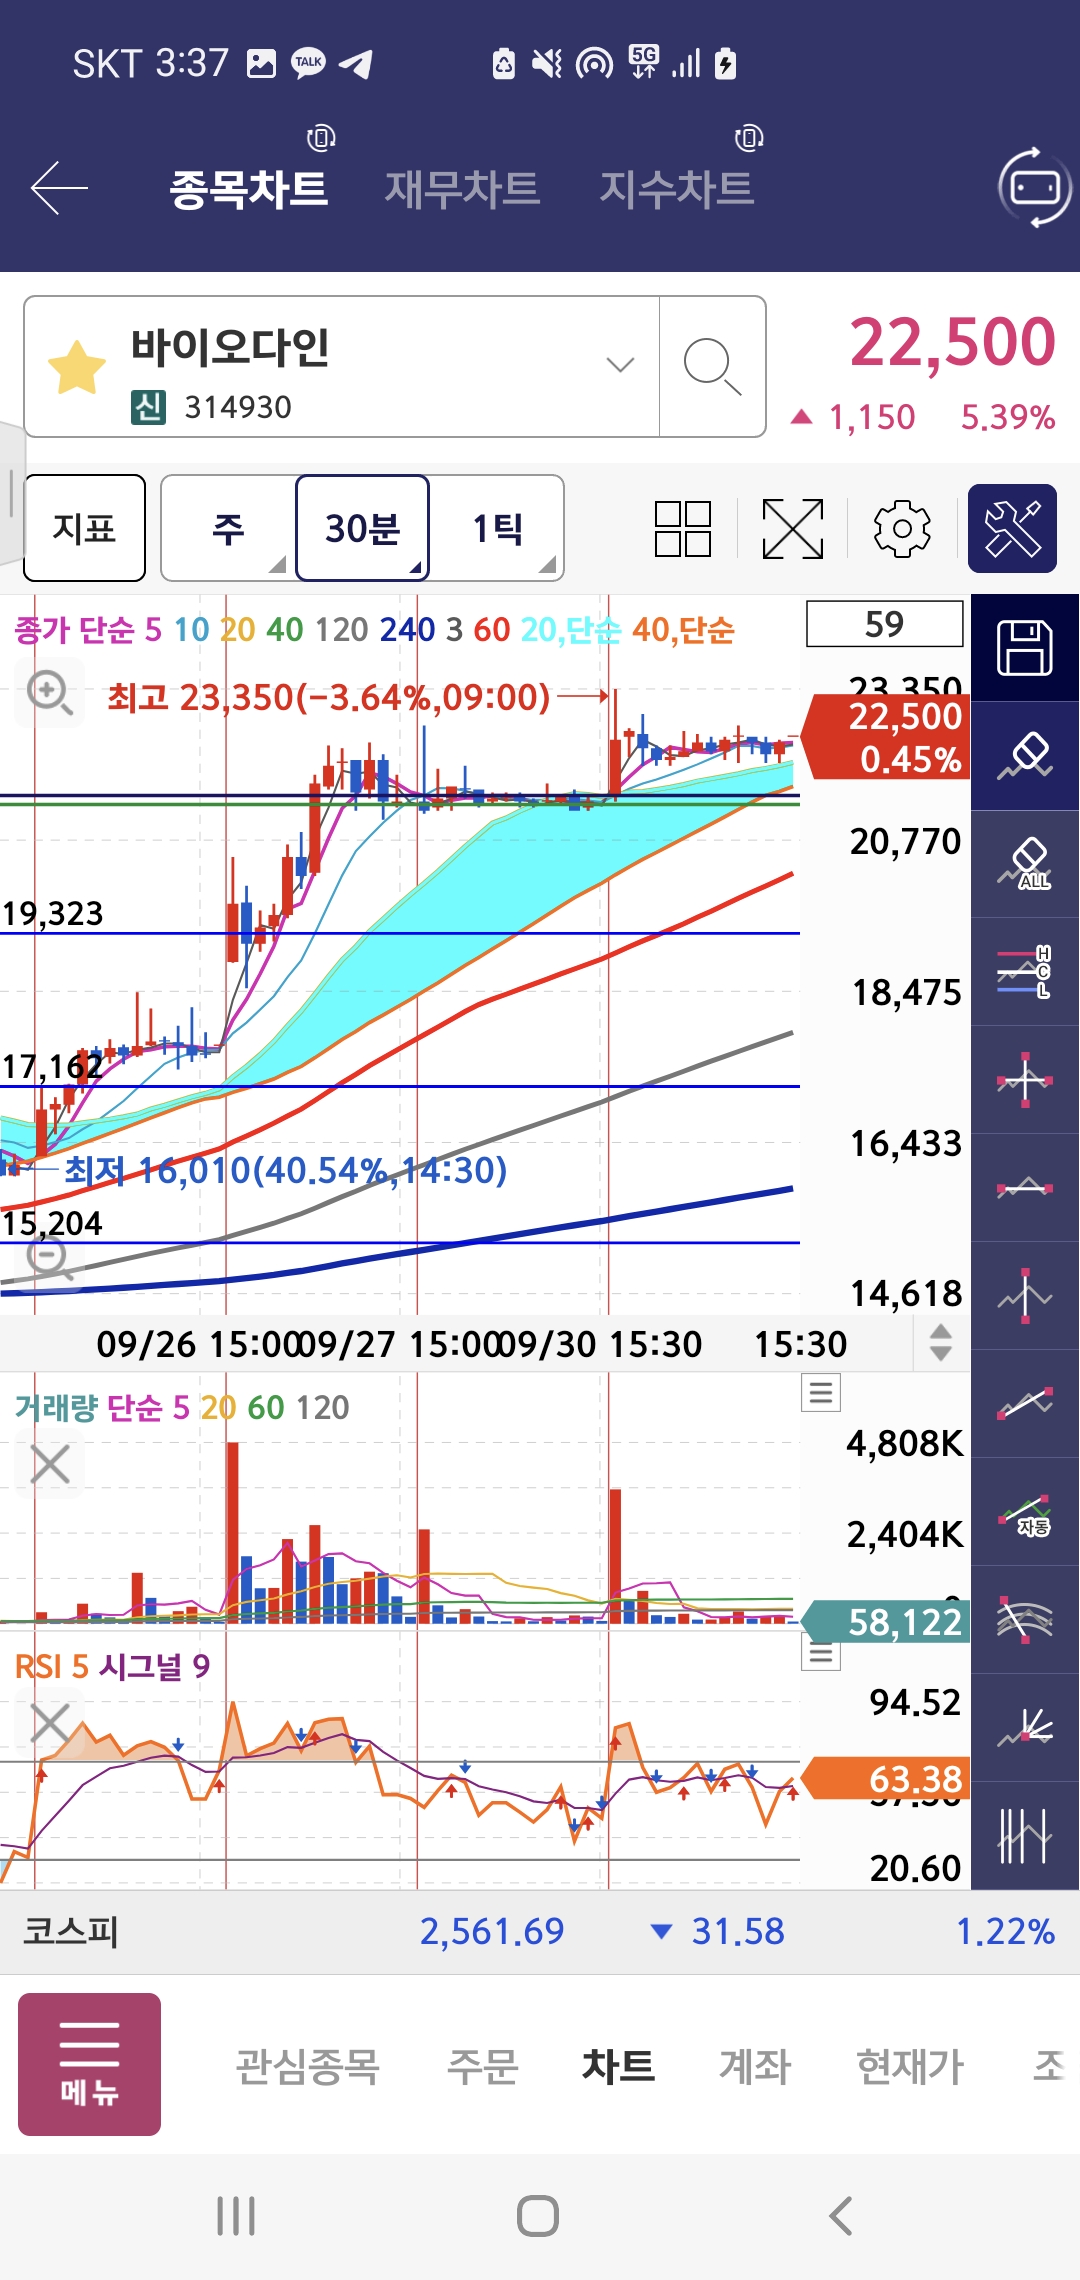The image size is (1080, 2280).
Task: Open the RSI panel menu icon
Action: tap(821, 1654)
